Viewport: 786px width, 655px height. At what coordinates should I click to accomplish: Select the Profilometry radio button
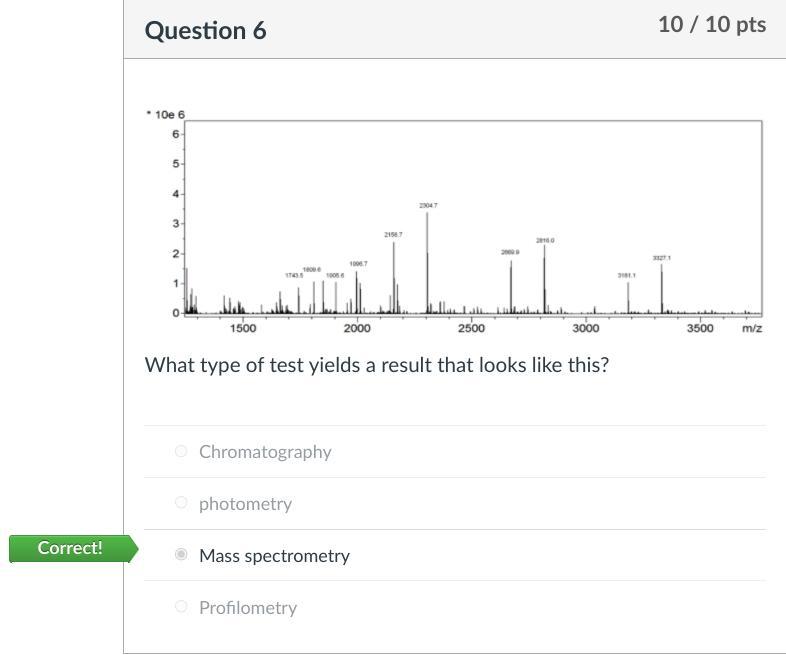pos(181,606)
